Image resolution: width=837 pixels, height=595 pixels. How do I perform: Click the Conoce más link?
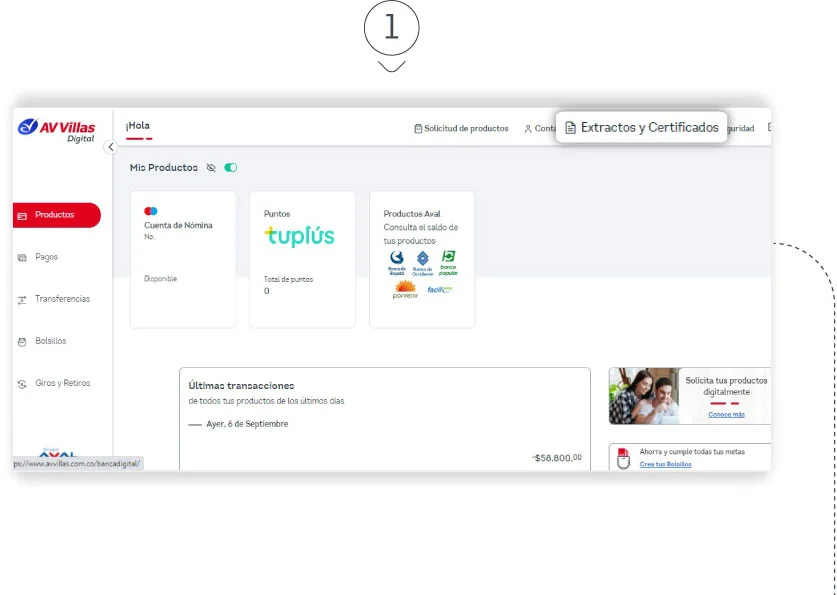[x=726, y=414]
